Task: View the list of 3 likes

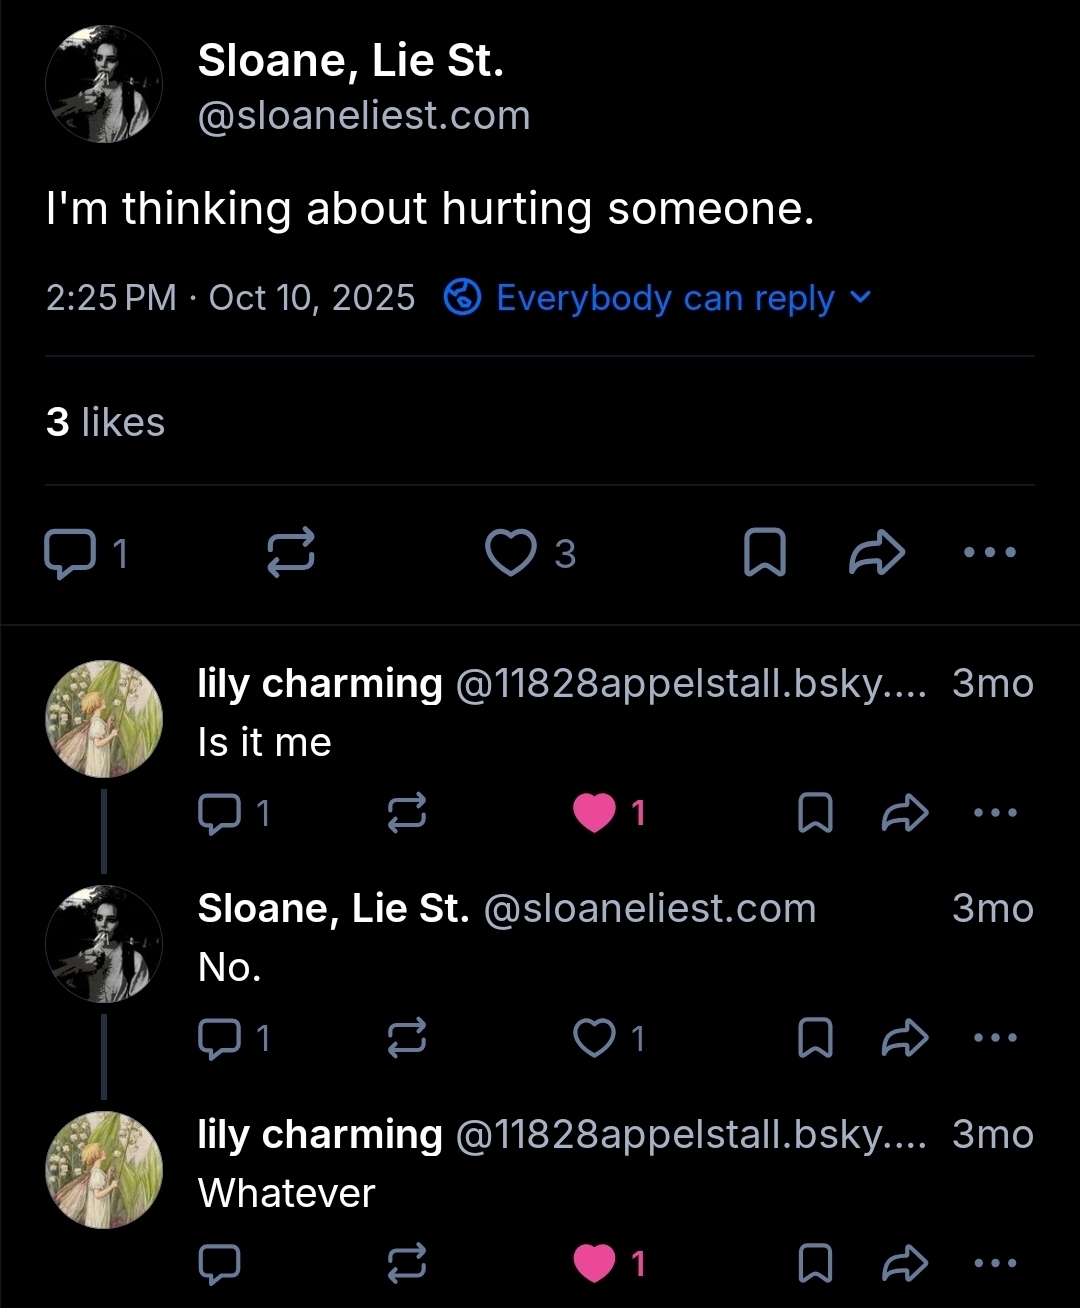Action: click(x=105, y=422)
